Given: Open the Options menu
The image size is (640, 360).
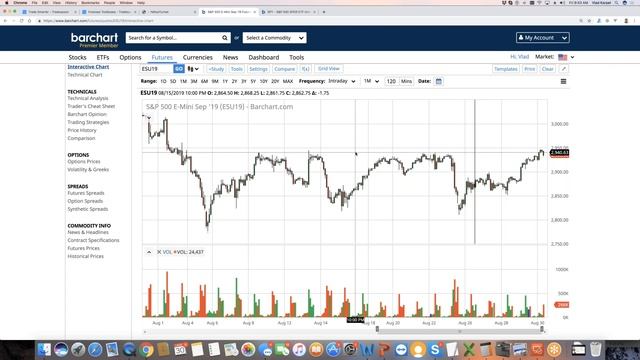Looking at the screenshot, I should (130, 58).
